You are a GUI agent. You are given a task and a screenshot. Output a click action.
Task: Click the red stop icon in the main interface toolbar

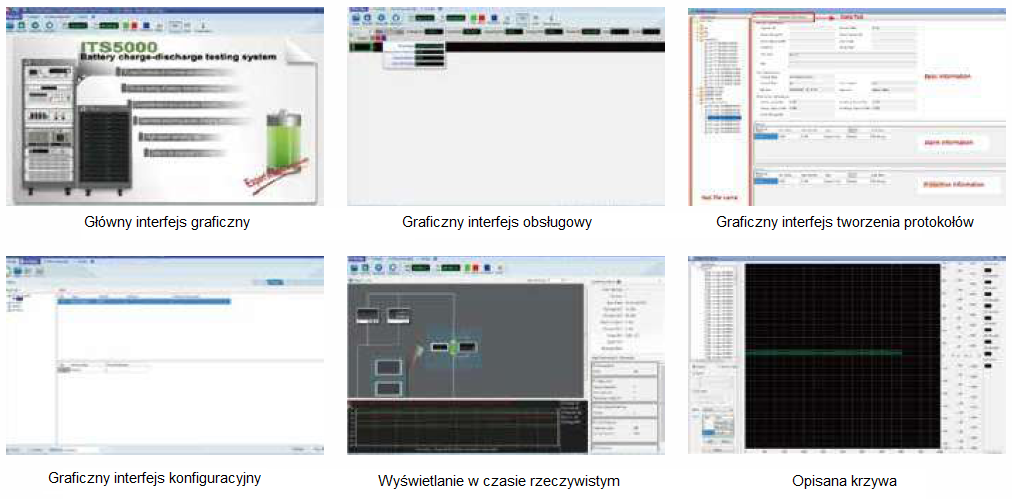(134, 25)
